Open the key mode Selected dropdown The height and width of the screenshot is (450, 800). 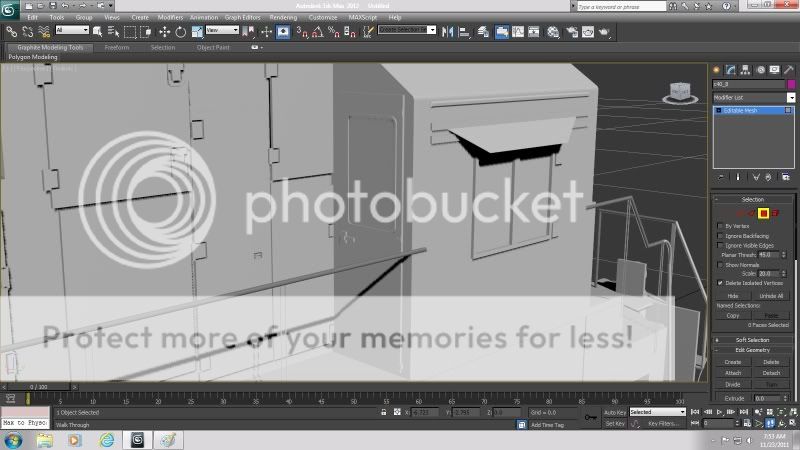point(657,412)
